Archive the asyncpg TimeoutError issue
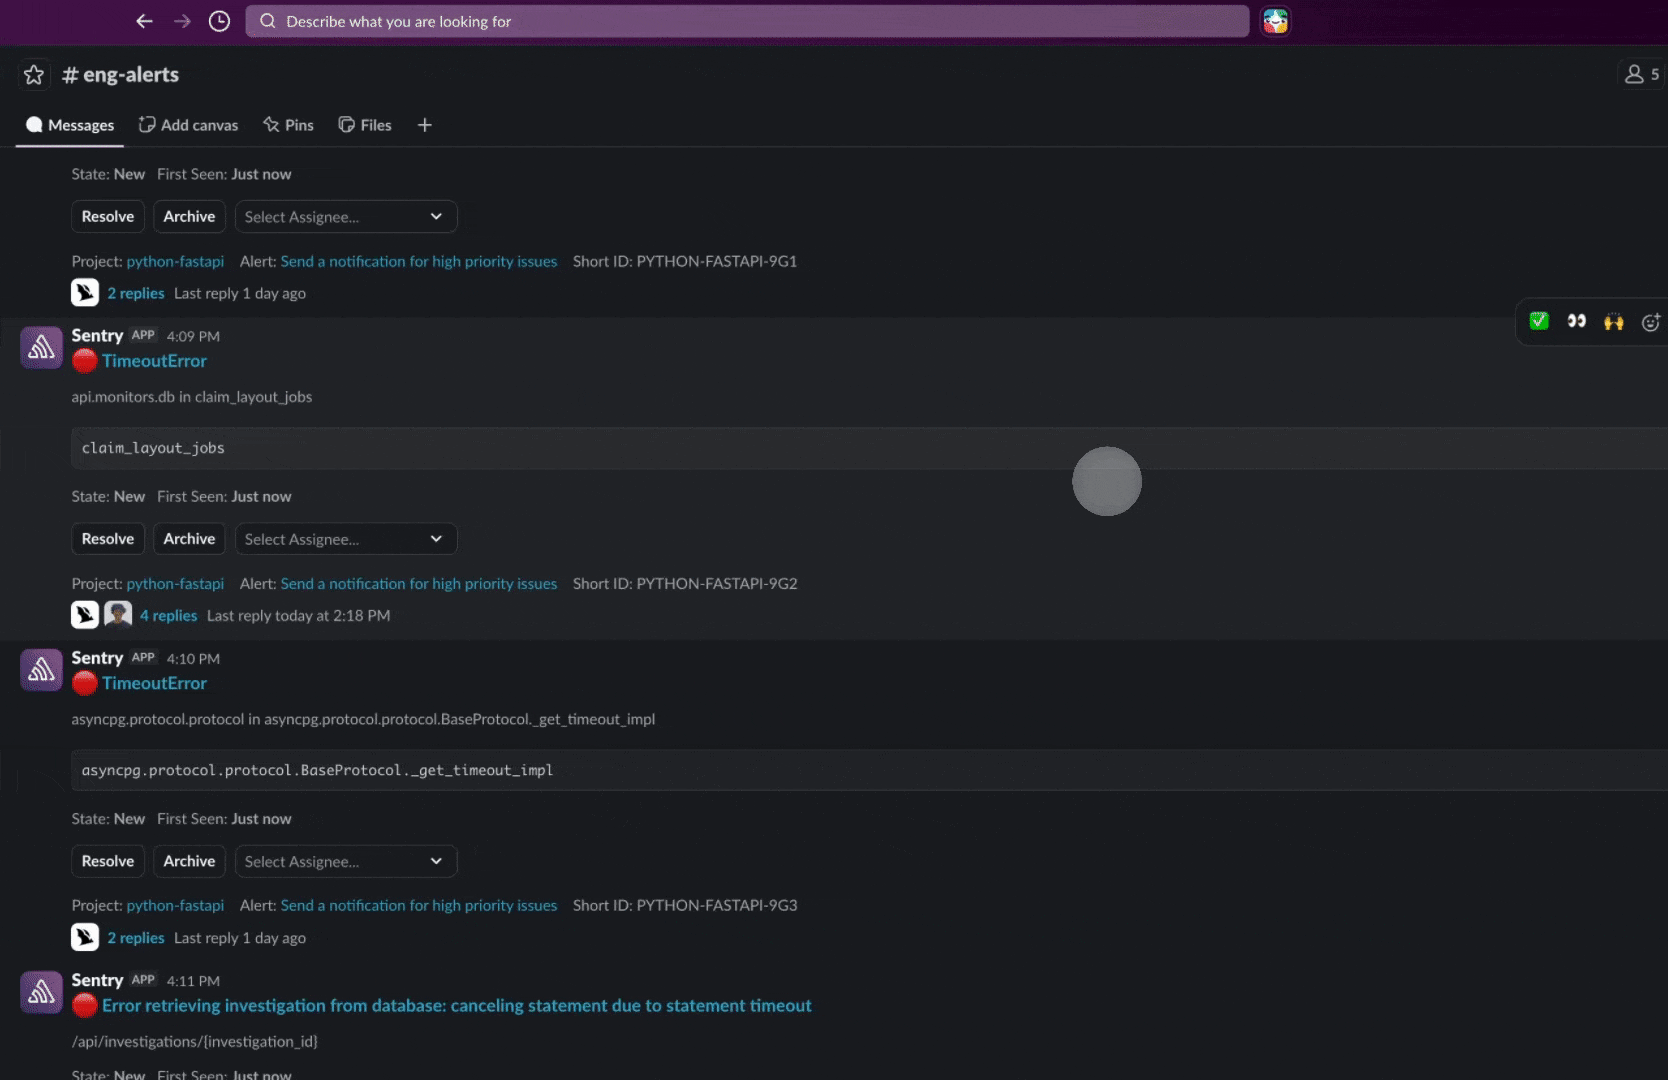 pos(189,861)
